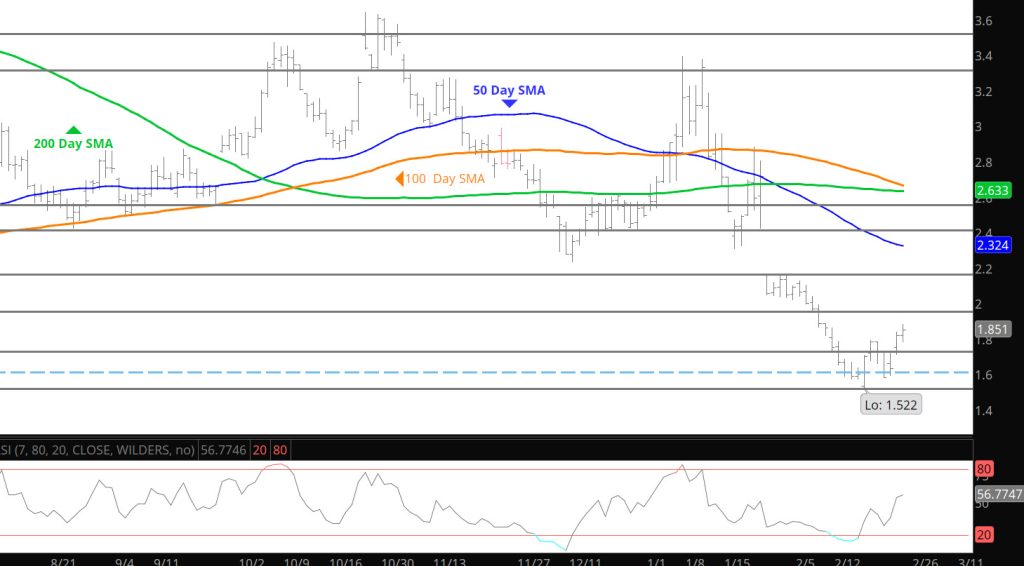Click the 56.7747 tag on RSI axis
The width and height of the screenshot is (1024, 566).
(x=998, y=493)
